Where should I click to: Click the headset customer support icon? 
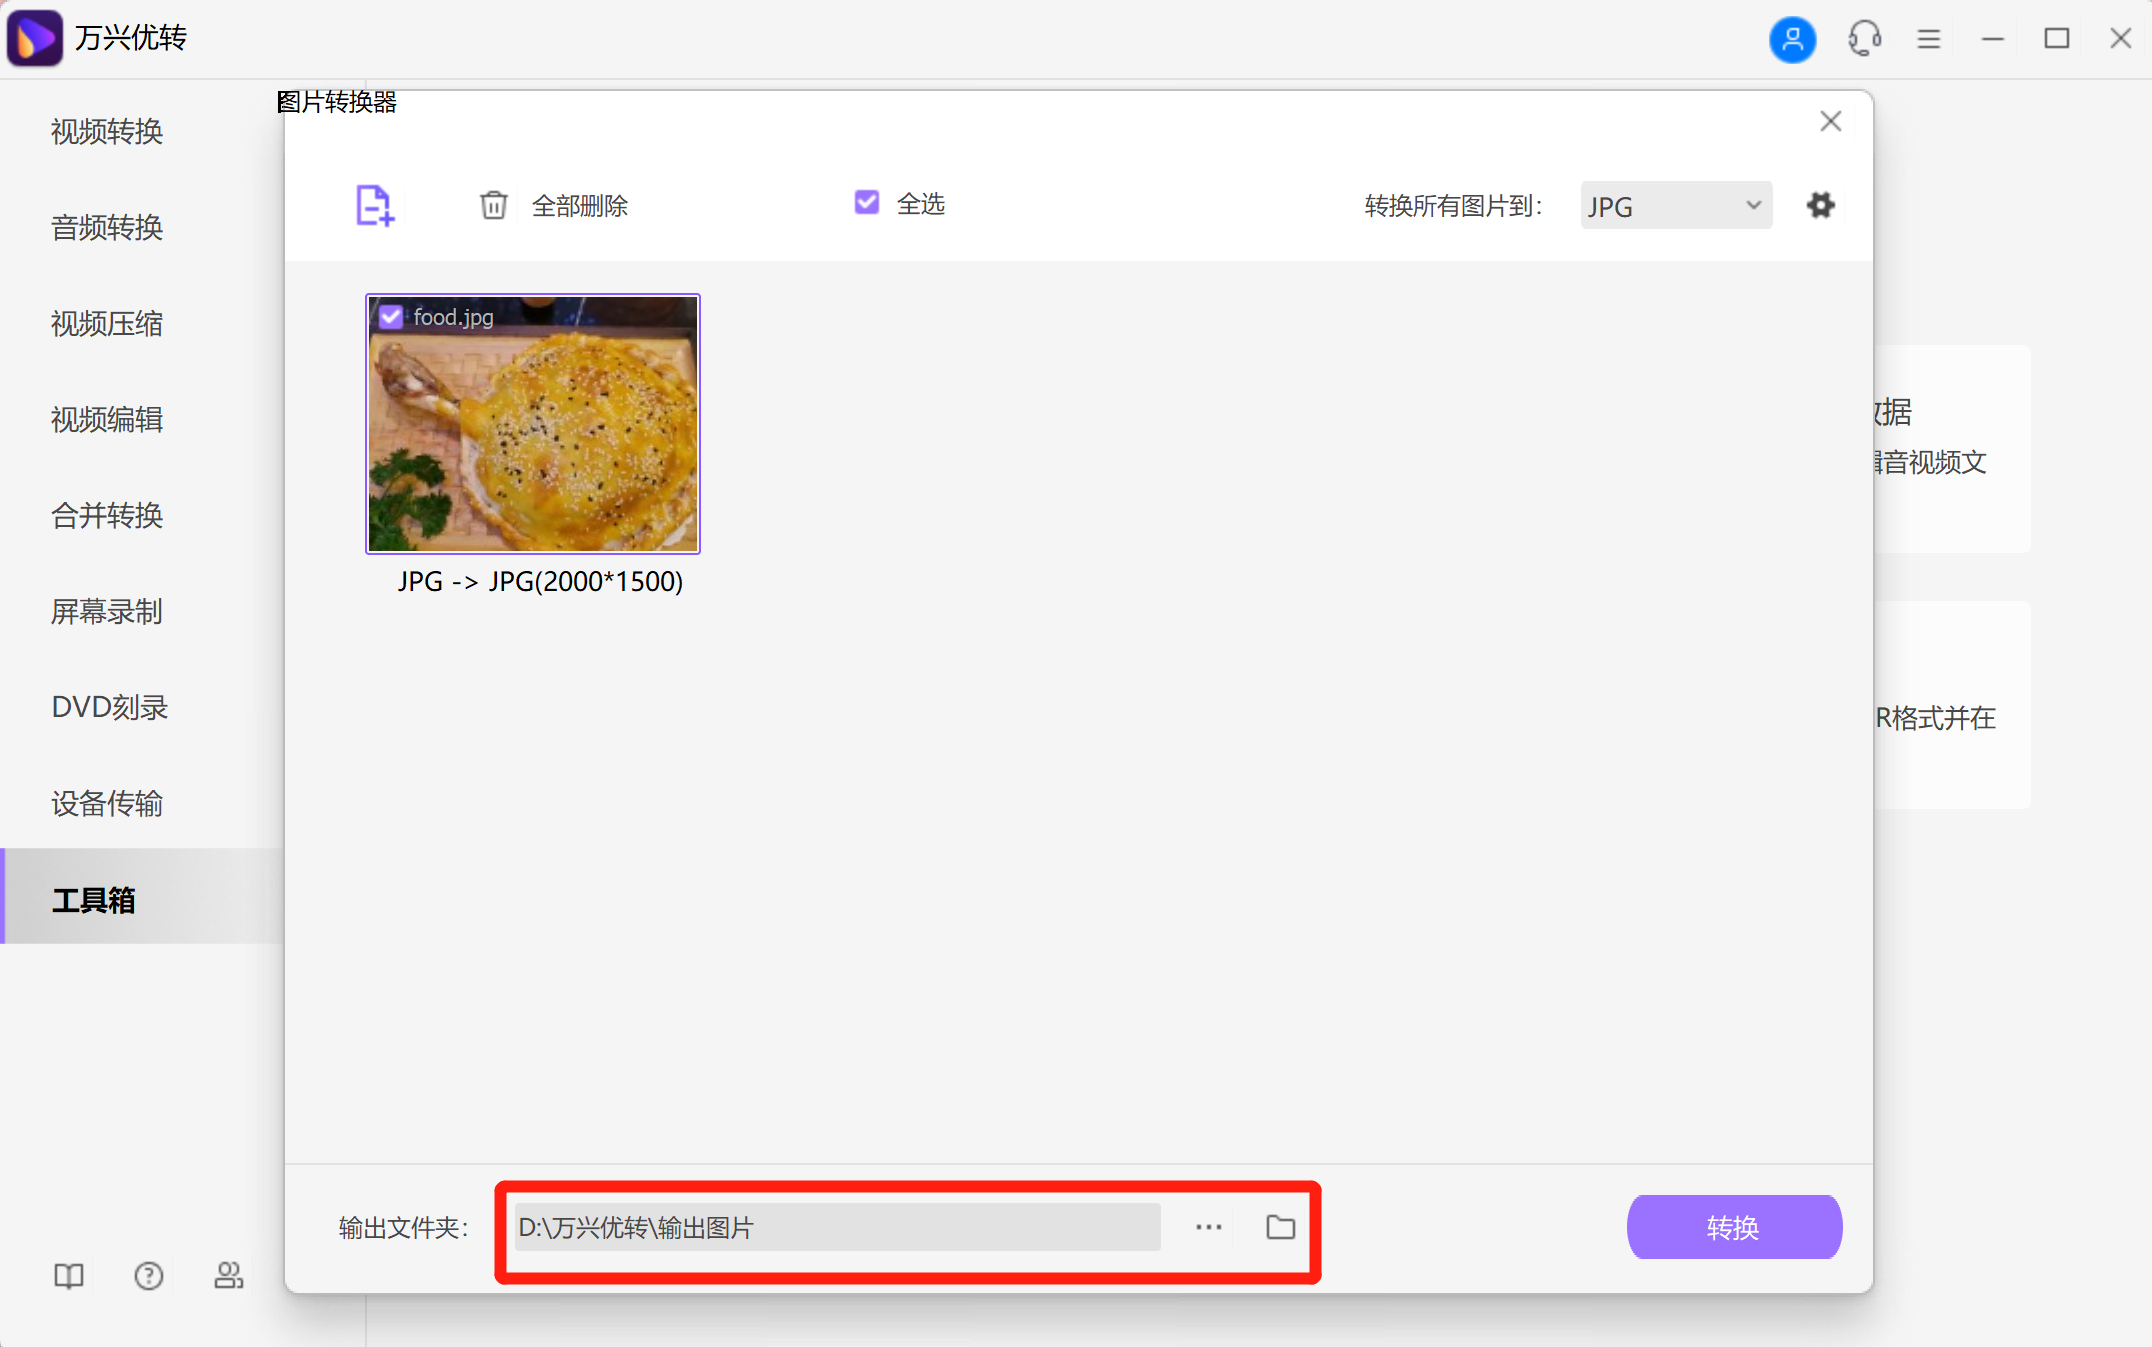(1864, 39)
